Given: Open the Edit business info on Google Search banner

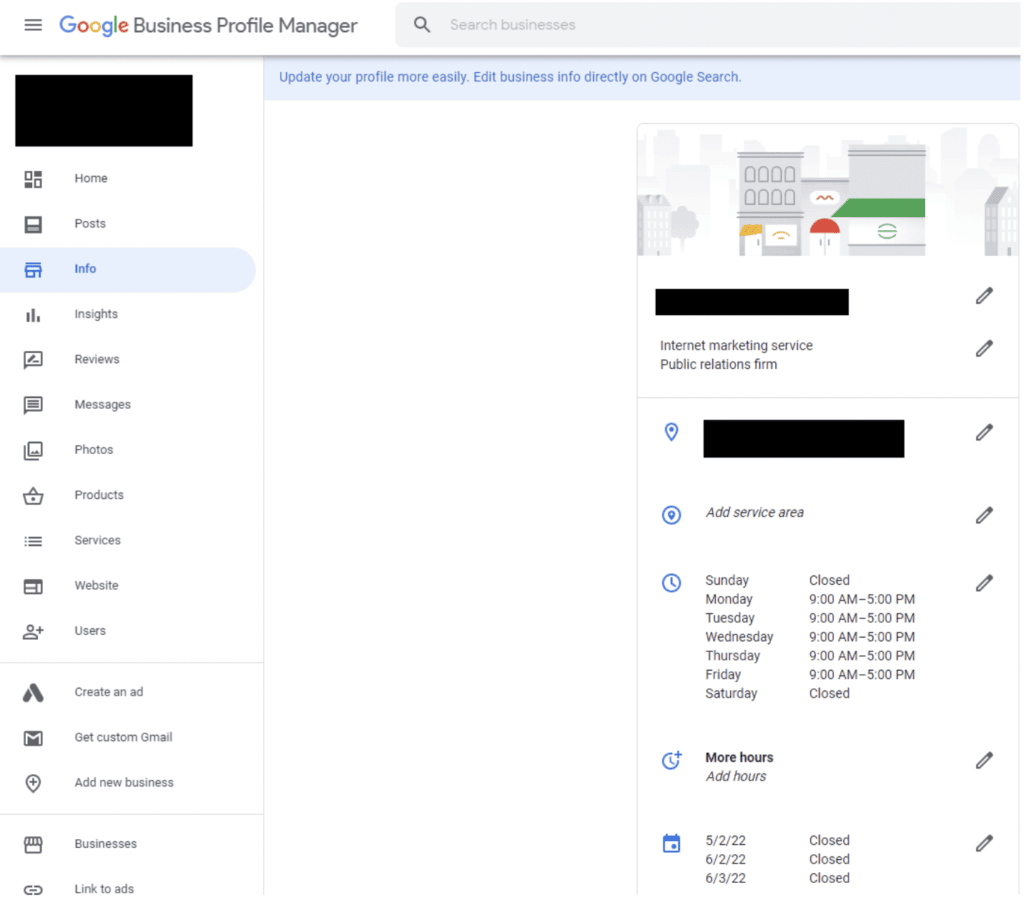Looking at the screenshot, I should pyautogui.click(x=510, y=77).
